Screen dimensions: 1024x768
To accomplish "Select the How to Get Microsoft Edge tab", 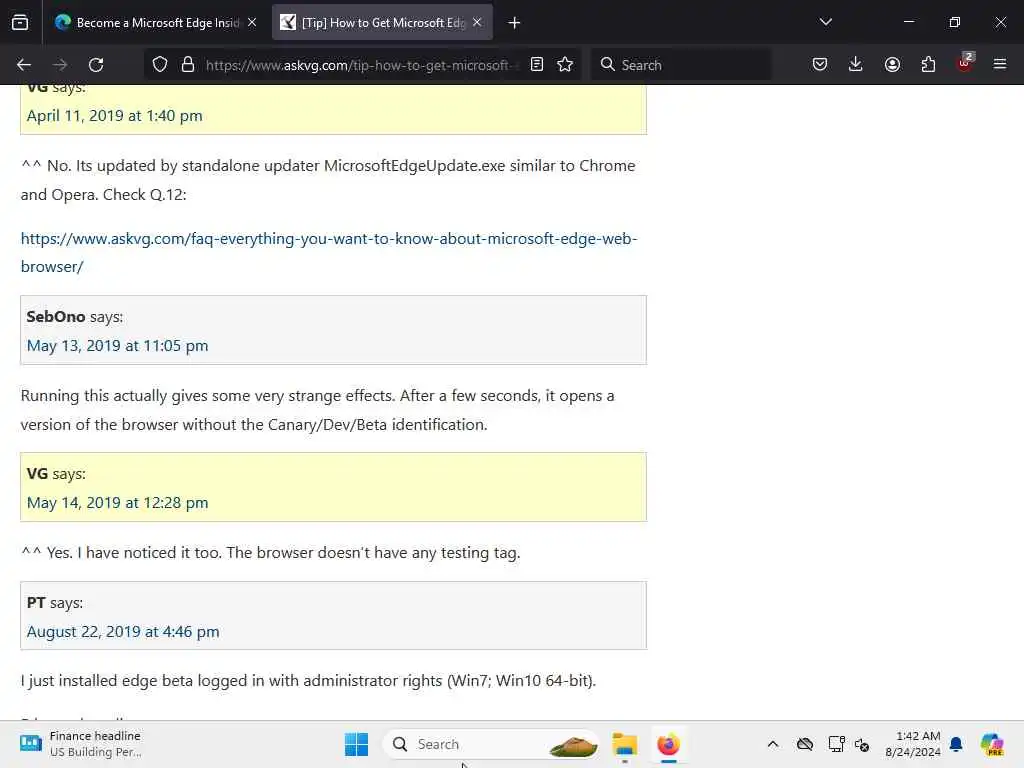I will pyautogui.click(x=382, y=23).
